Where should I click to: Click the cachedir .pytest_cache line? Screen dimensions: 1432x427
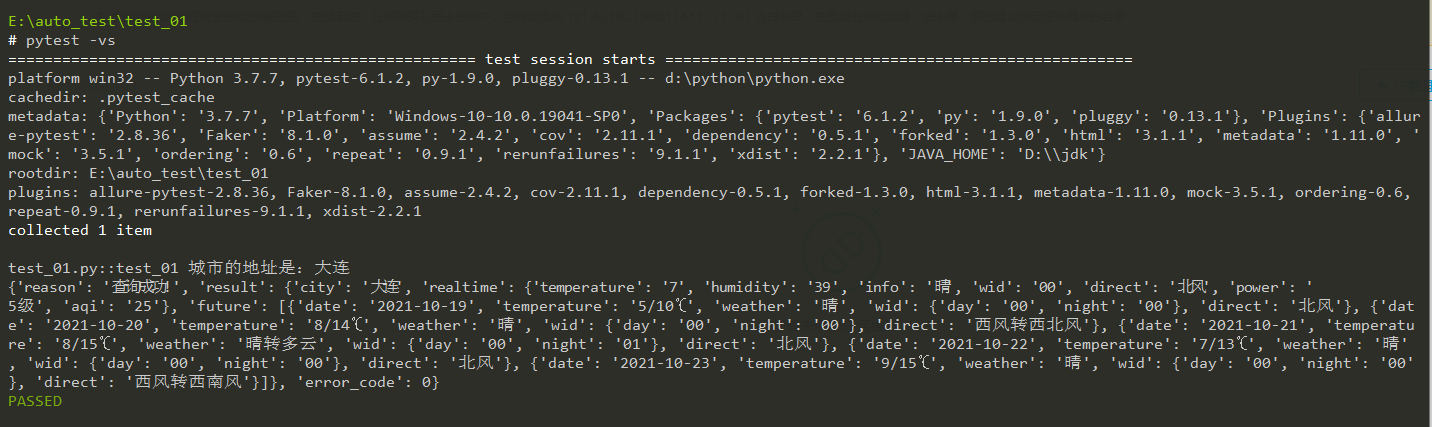111,97
